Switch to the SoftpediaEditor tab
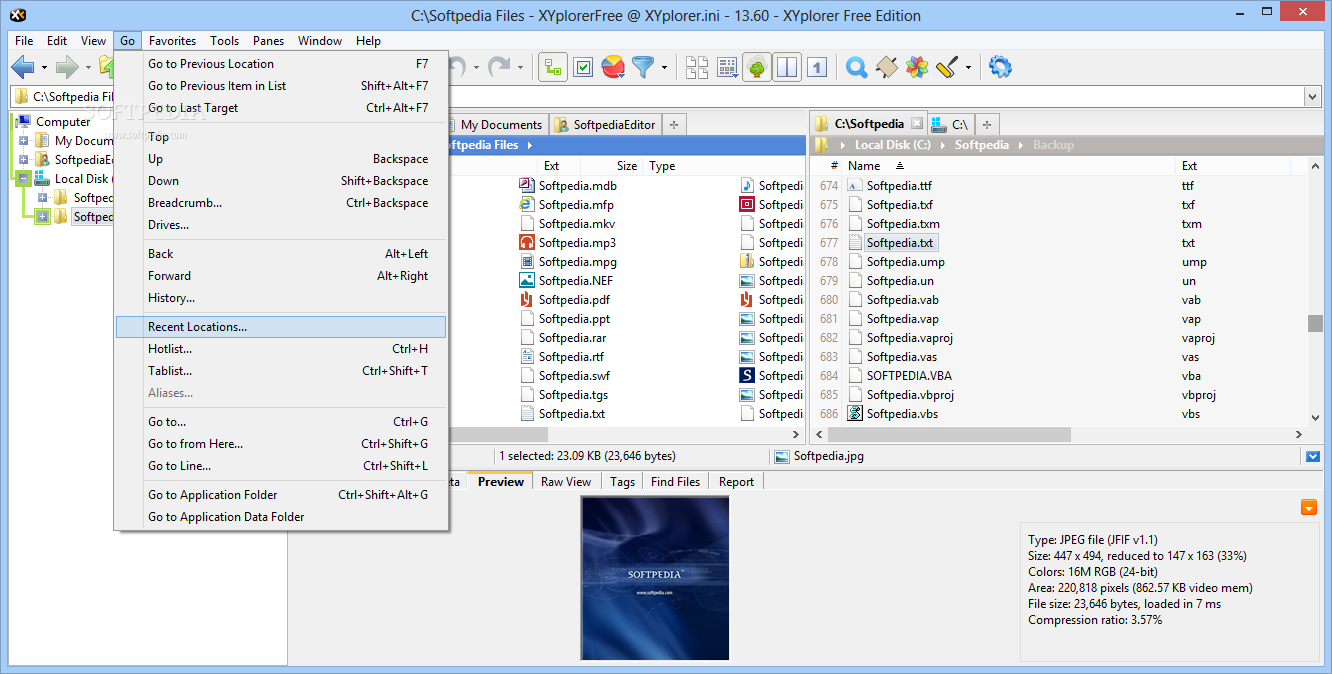Screen dimensions: 1332x674 point(605,125)
